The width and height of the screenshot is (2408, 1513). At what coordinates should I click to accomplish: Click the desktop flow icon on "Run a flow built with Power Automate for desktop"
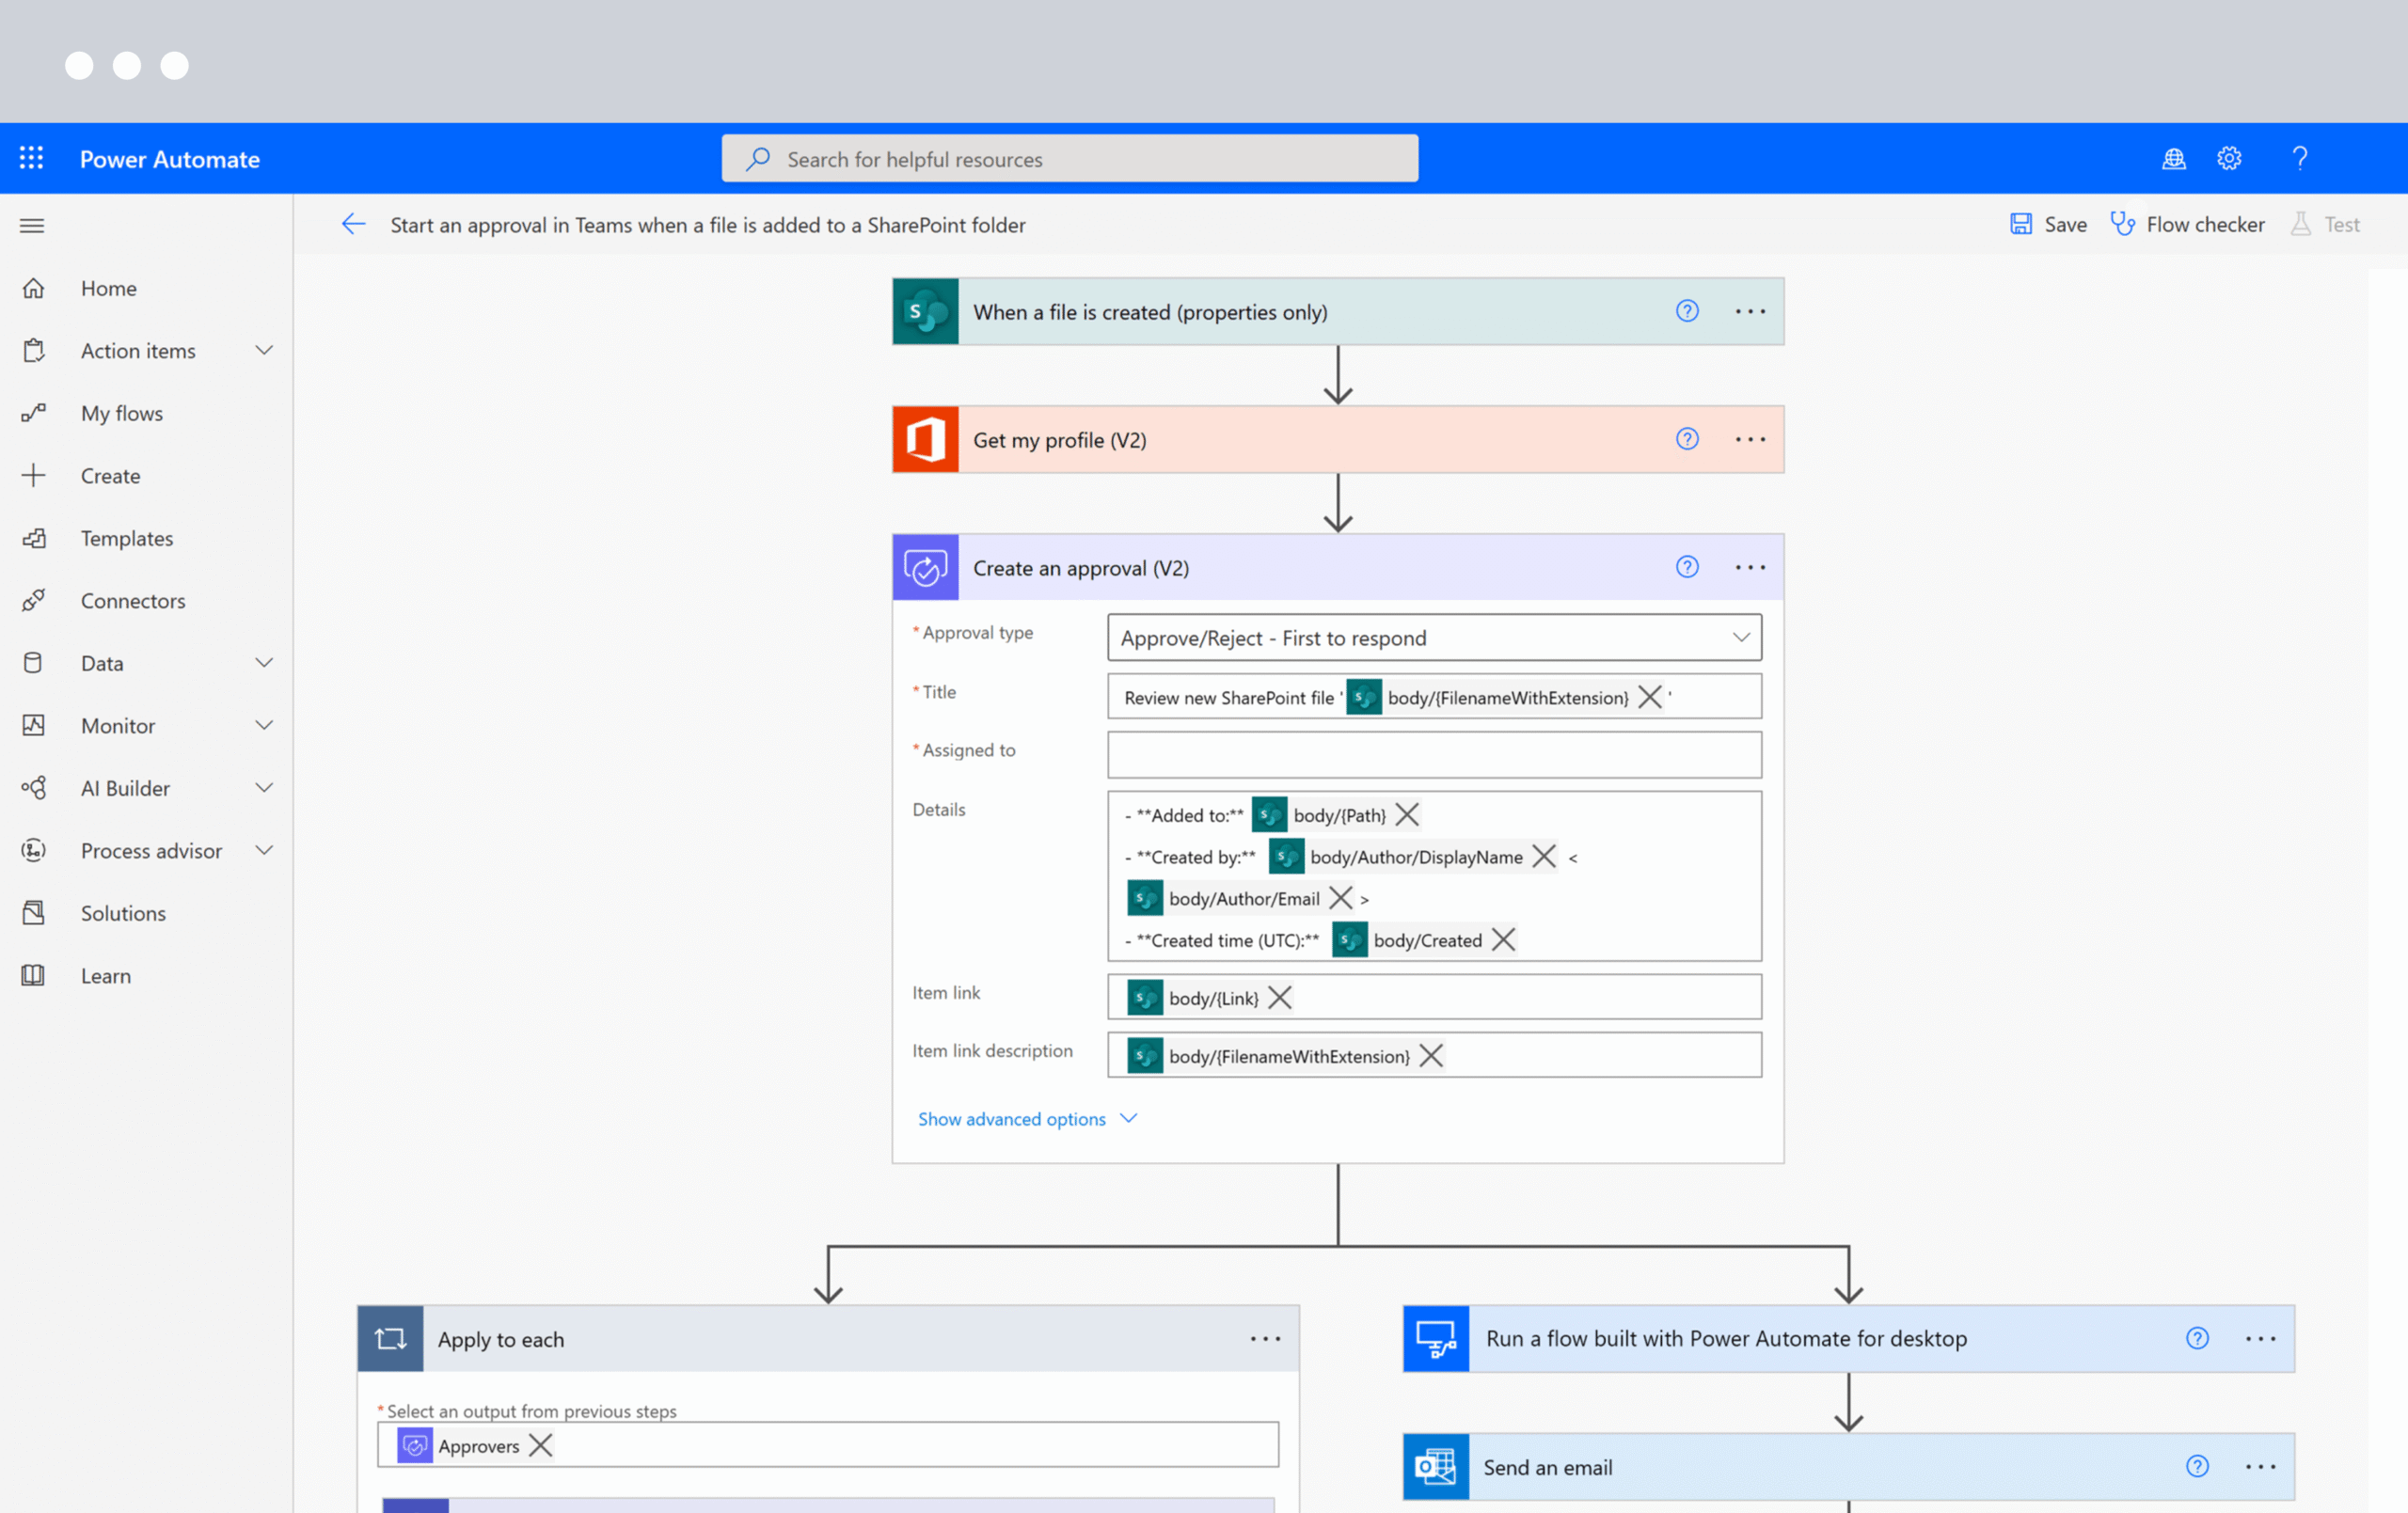(x=1435, y=1339)
